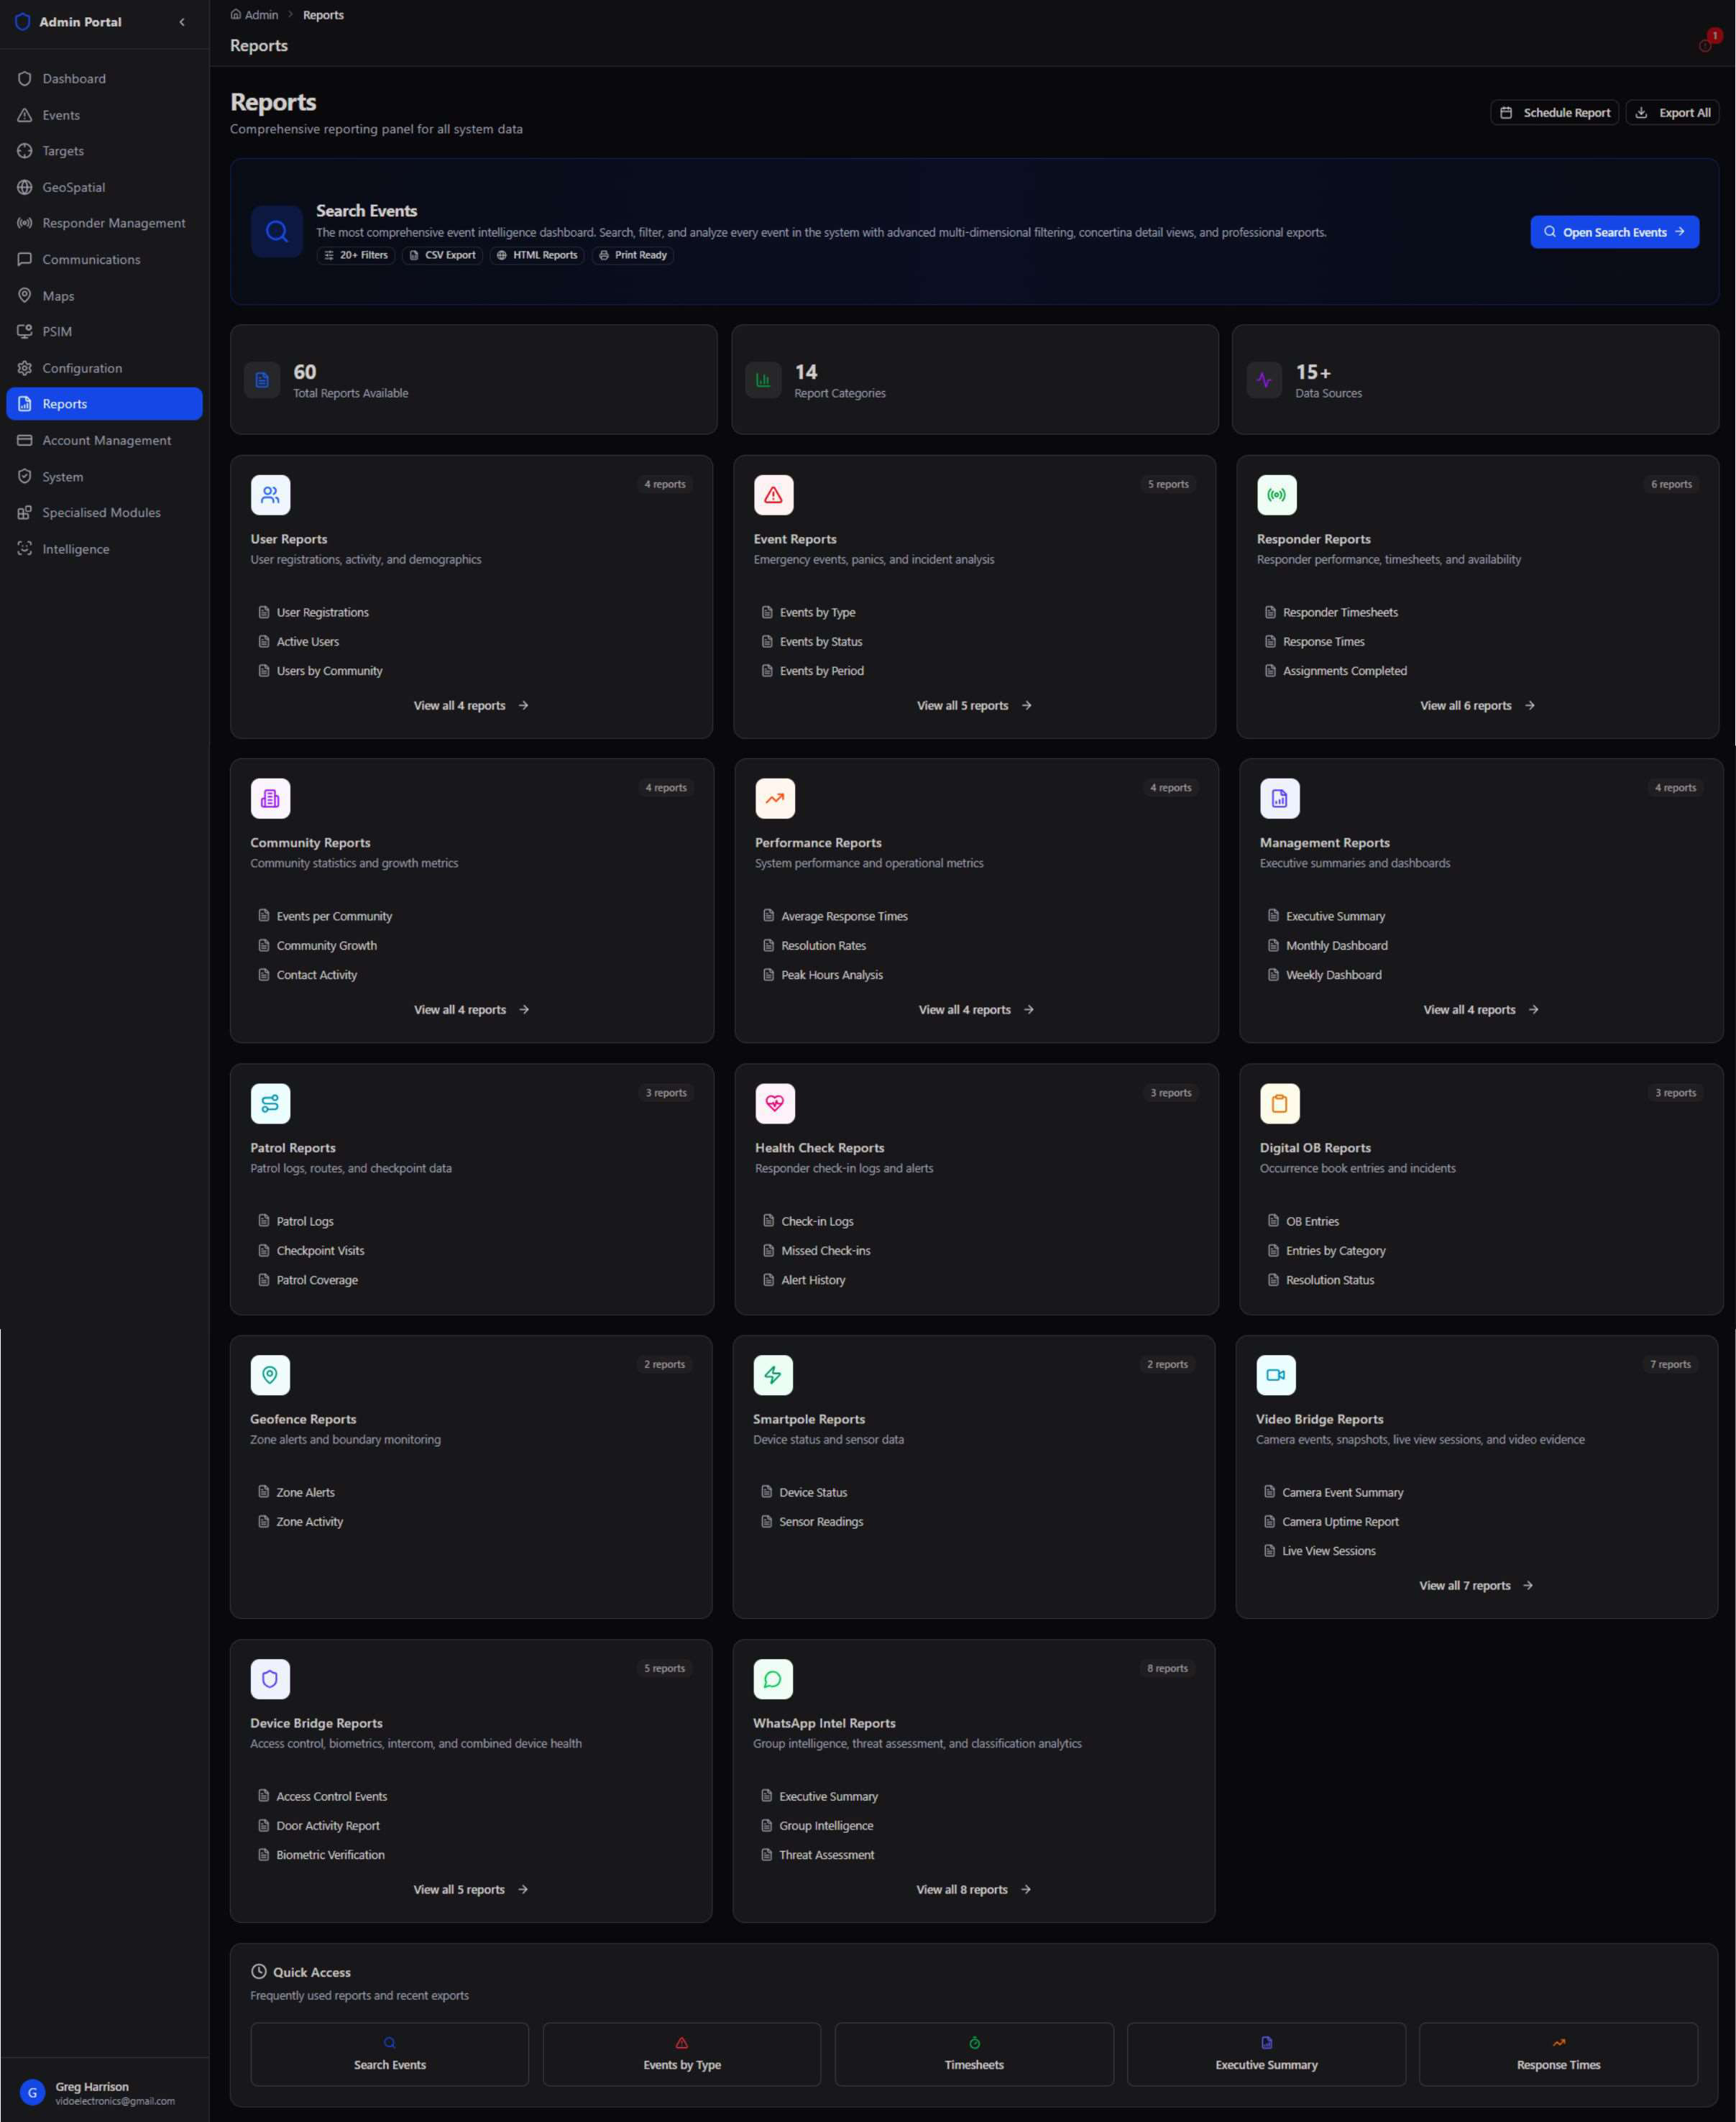Open Intelligence in the sidebar
The width and height of the screenshot is (1736, 2122).
click(x=104, y=549)
